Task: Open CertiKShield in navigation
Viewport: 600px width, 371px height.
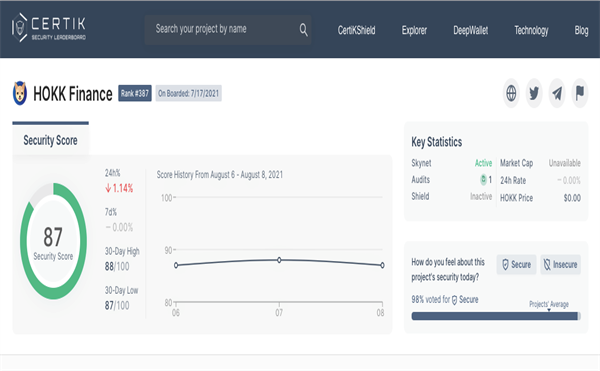Action: point(356,30)
